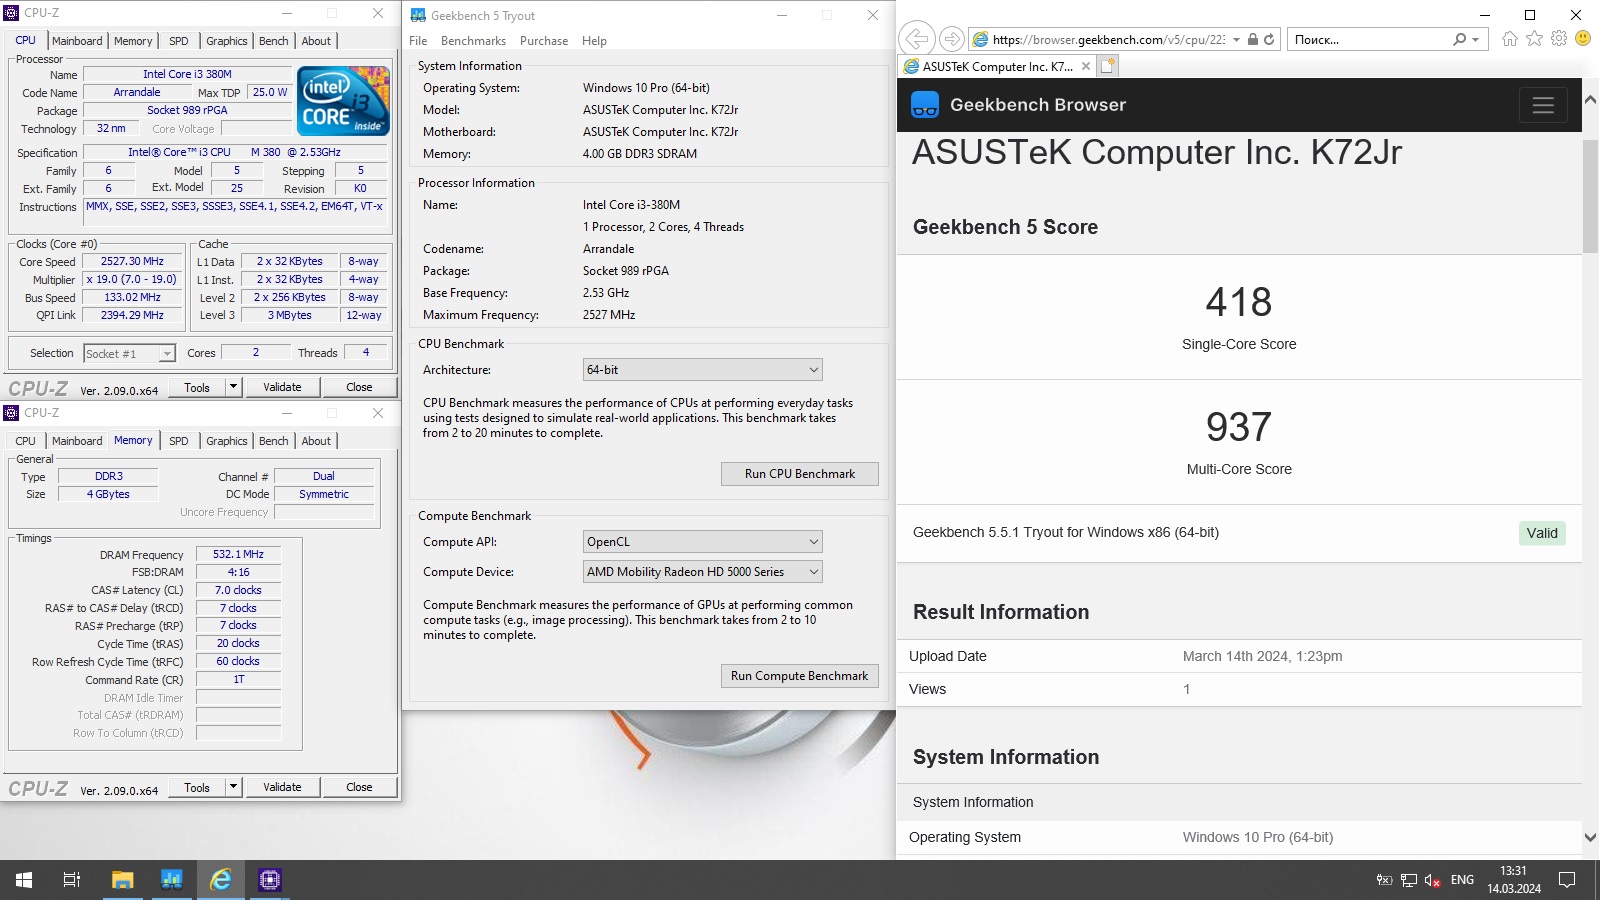Click the 418 Single-Core score value
1600x900 pixels.
pyautogui.click(x=1239, y=302)
